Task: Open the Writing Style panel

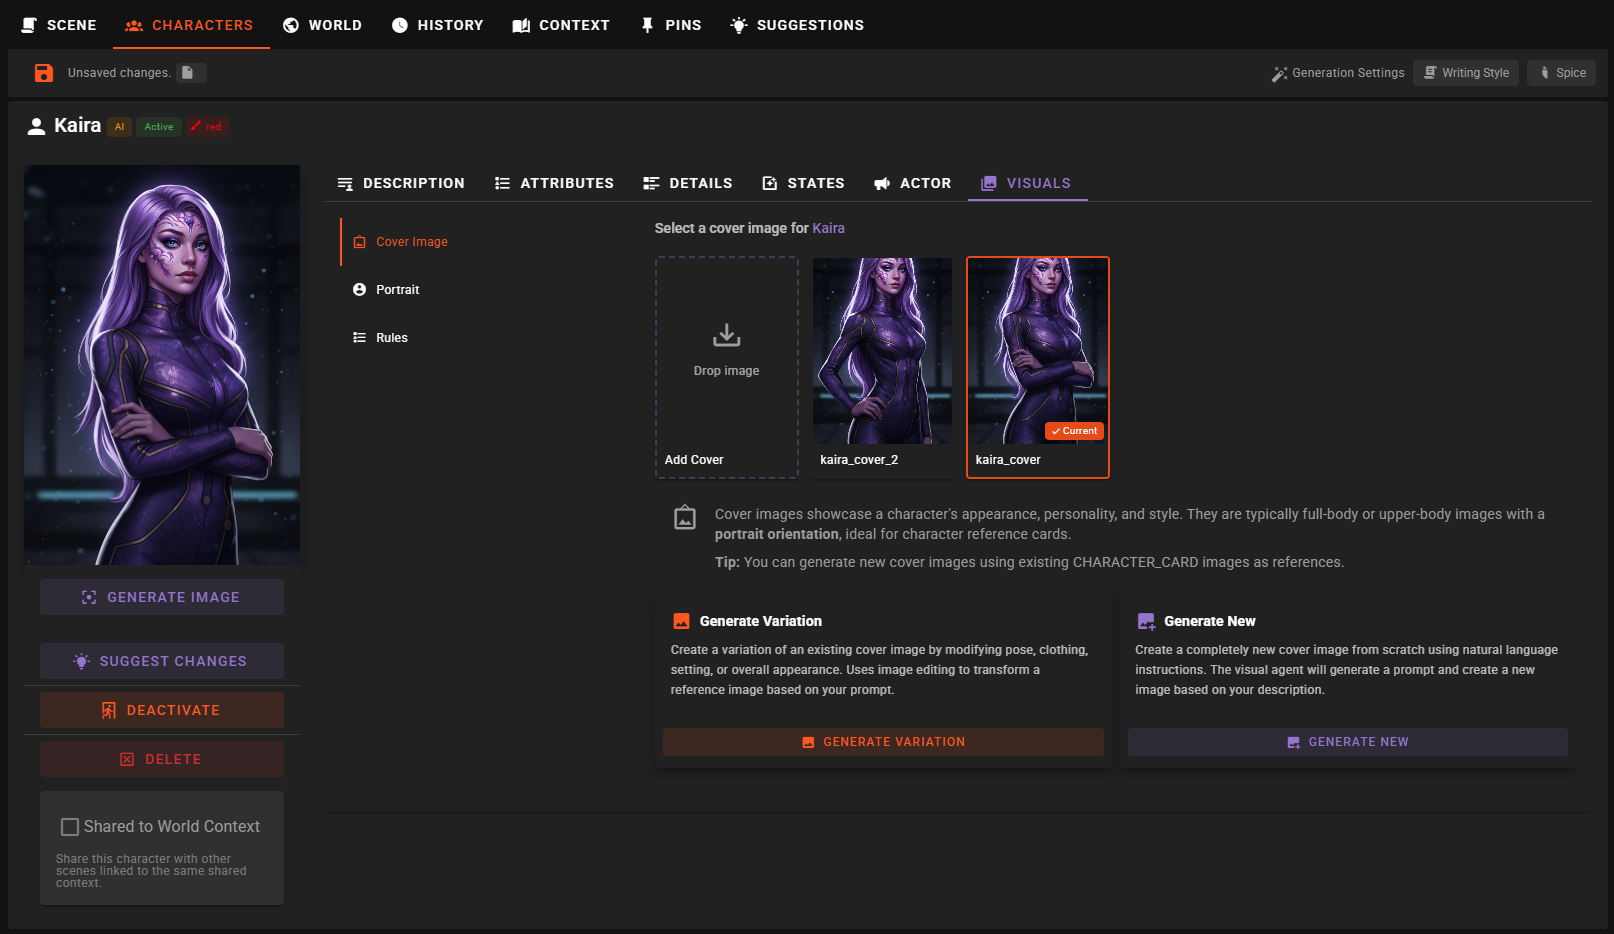Action: tap(1465, 73)
